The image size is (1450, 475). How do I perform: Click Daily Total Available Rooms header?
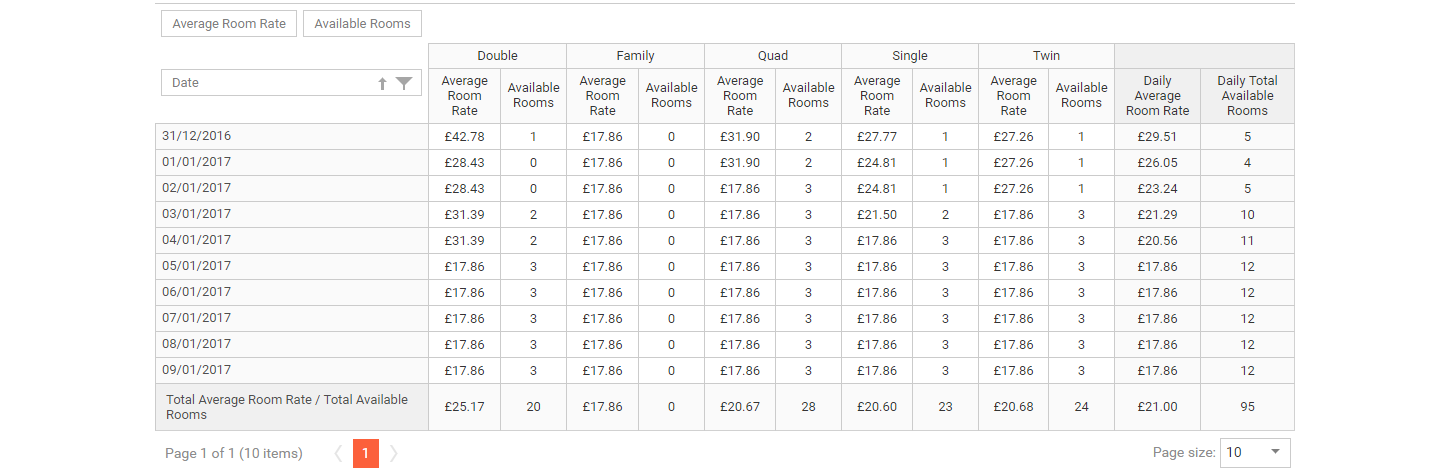coord(1247,96)
